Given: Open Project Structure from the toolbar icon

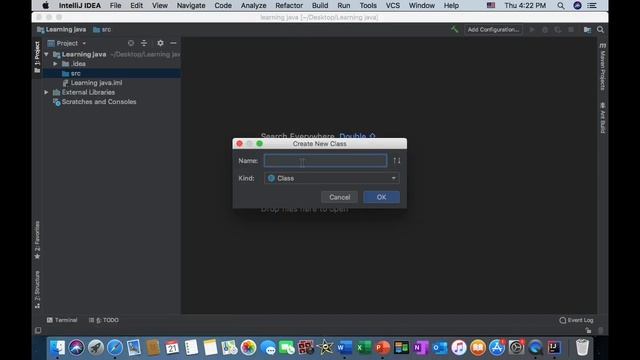Looking at the screenshot, I should point(587,29).
